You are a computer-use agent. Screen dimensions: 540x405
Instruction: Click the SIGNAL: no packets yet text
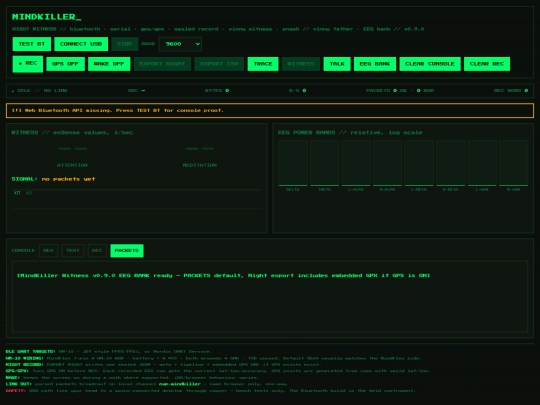(53, 179)
